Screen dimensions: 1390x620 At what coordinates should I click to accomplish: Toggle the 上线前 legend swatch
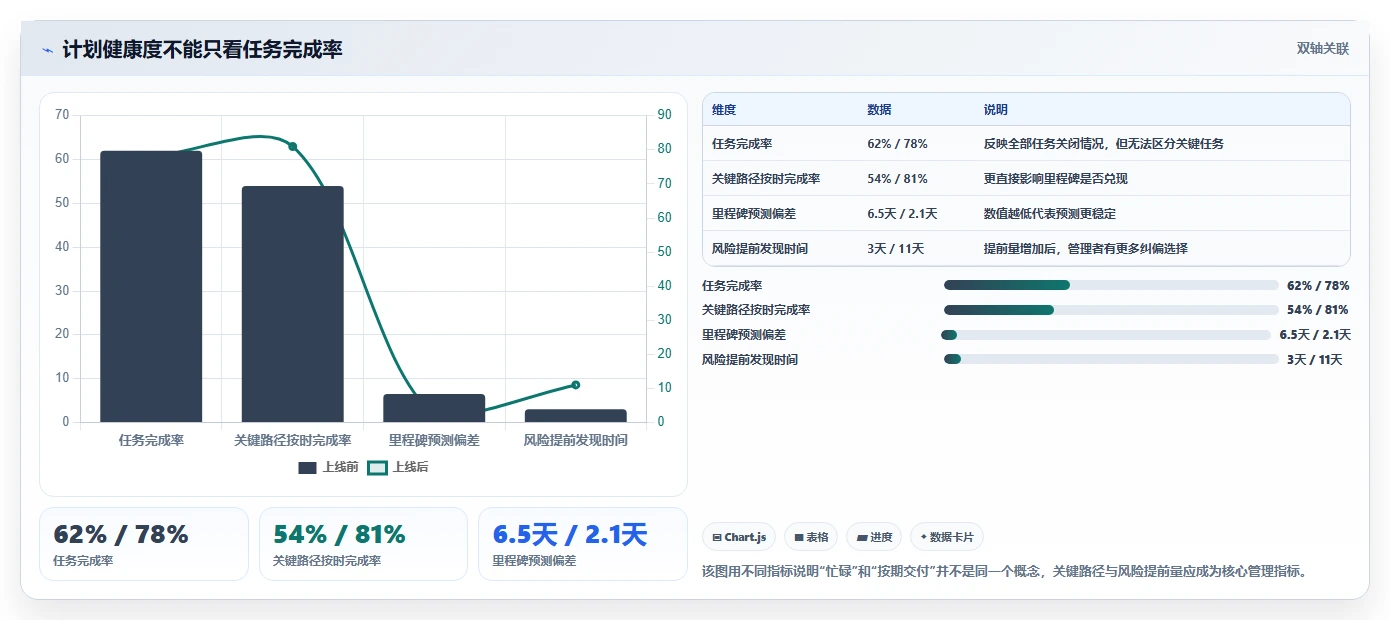pyautogui.click(x=307, y=467)
